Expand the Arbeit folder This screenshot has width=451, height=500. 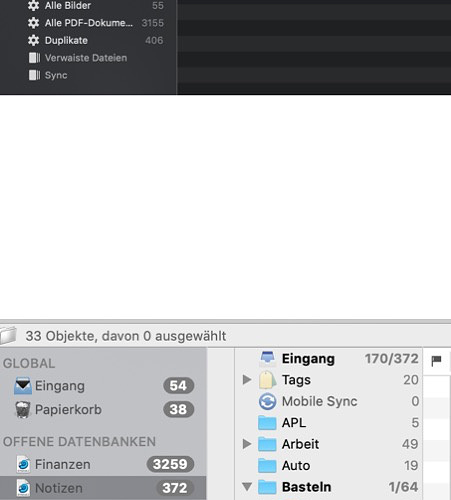[247, 444]
